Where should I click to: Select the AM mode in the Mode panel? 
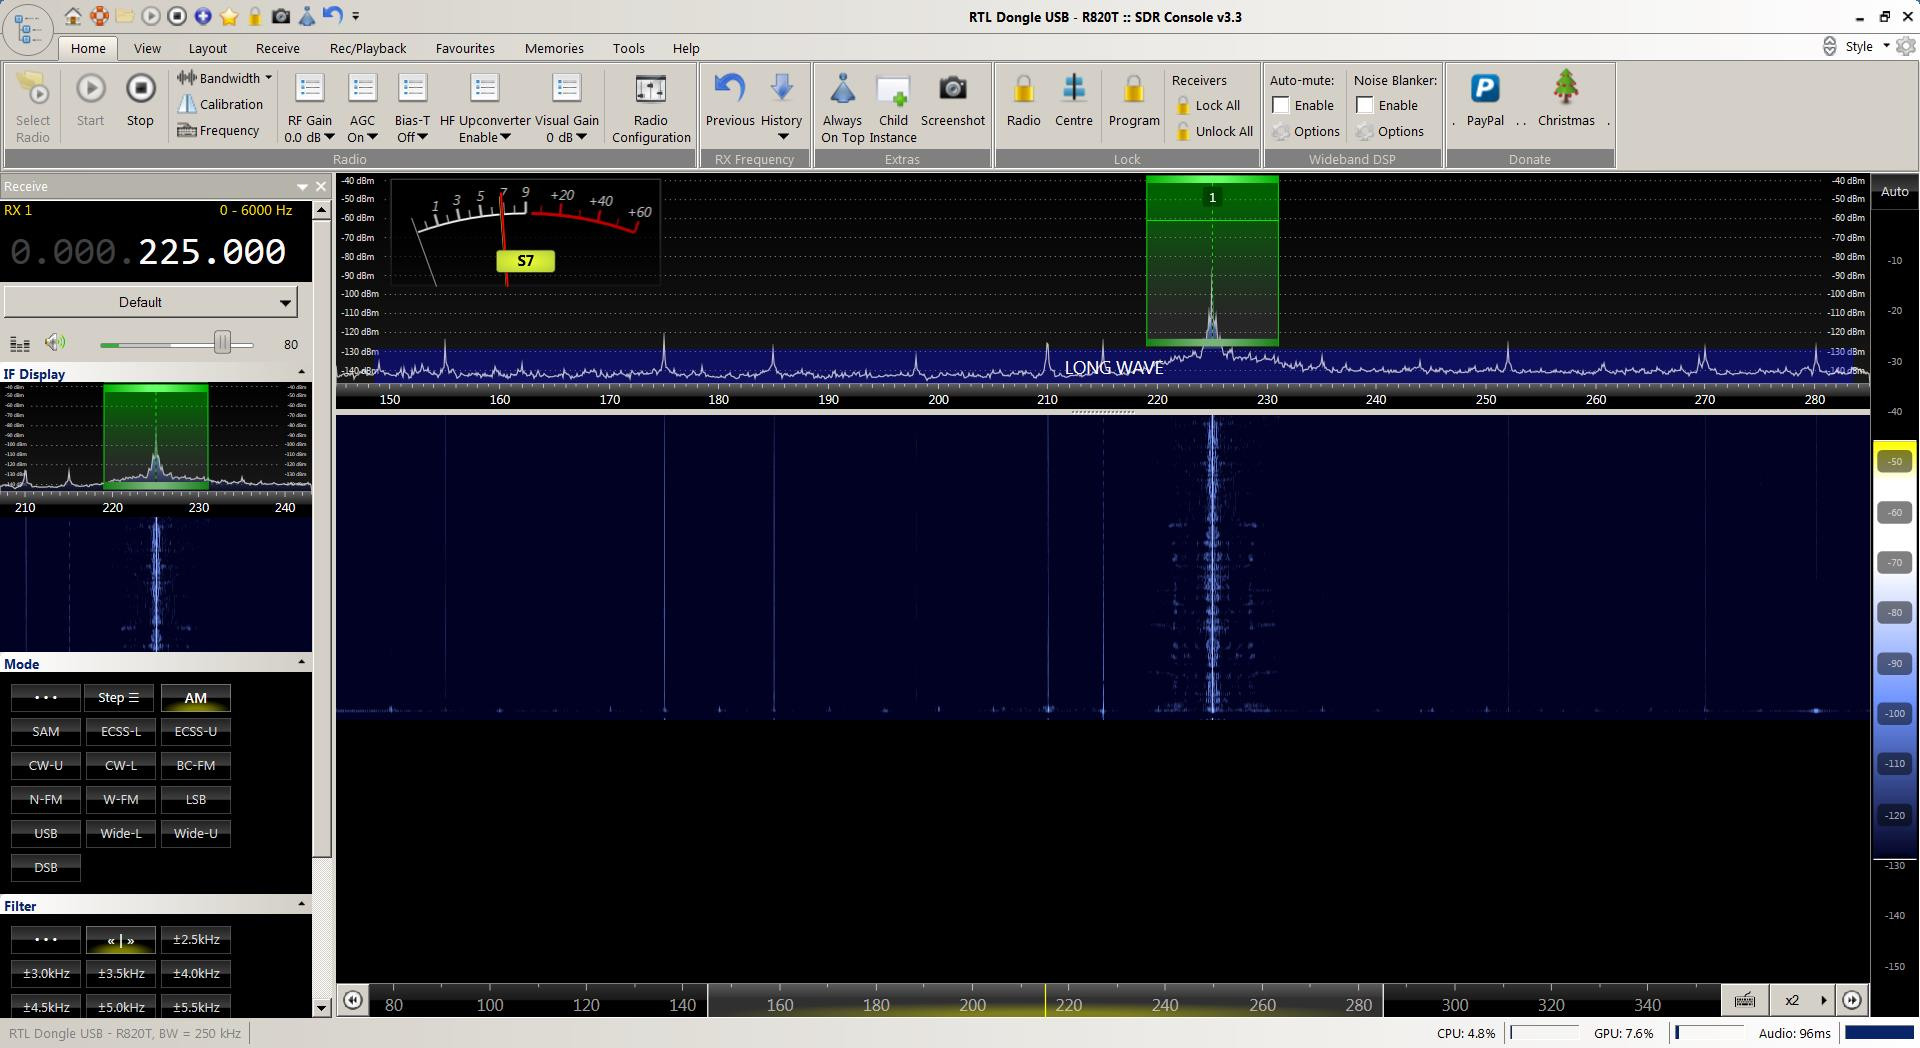pyautogui.click(x=195, y=697)
